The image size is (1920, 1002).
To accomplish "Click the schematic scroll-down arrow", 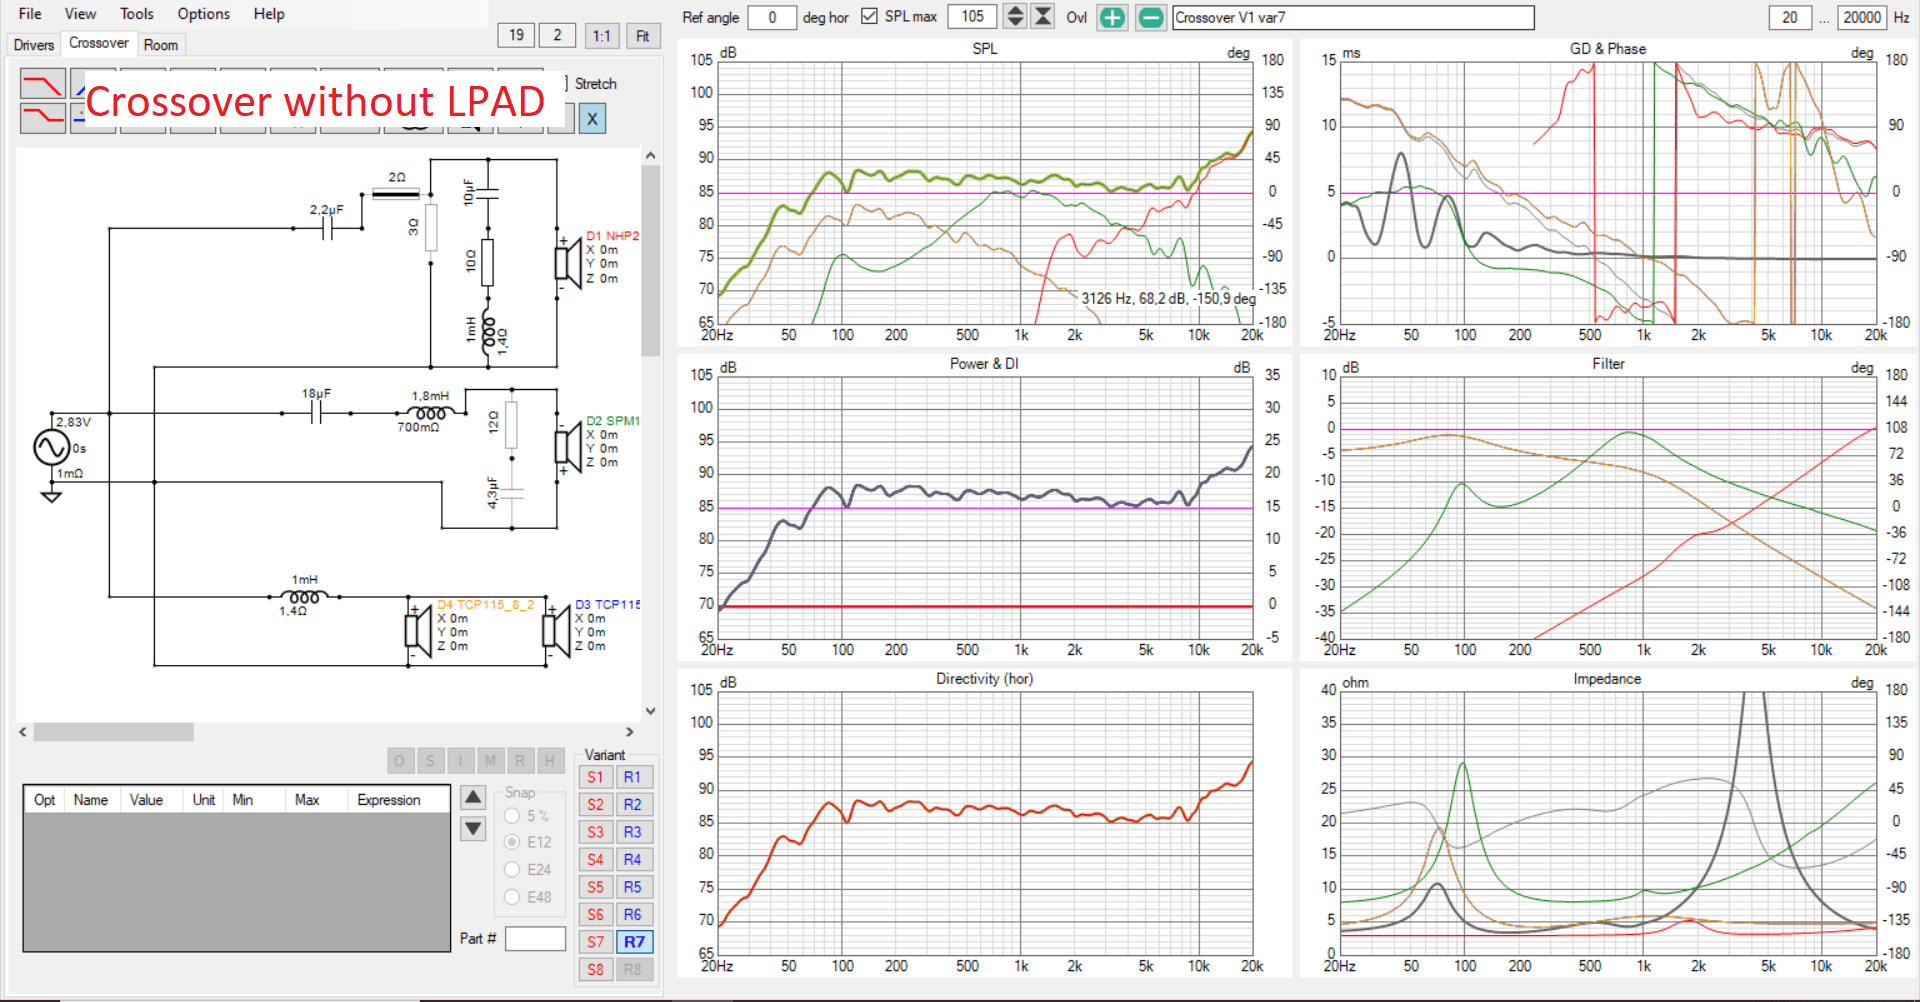I will pos(650,711).
